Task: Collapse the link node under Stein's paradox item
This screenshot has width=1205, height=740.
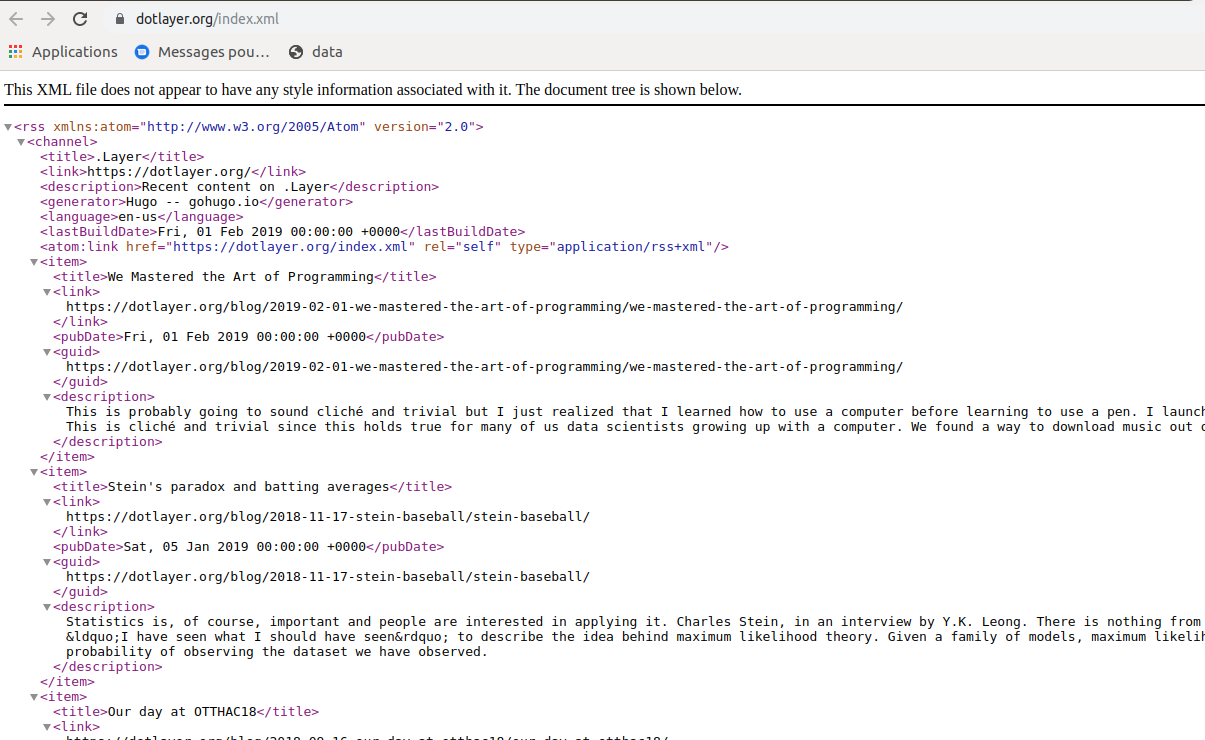Action: pos(47,503)
